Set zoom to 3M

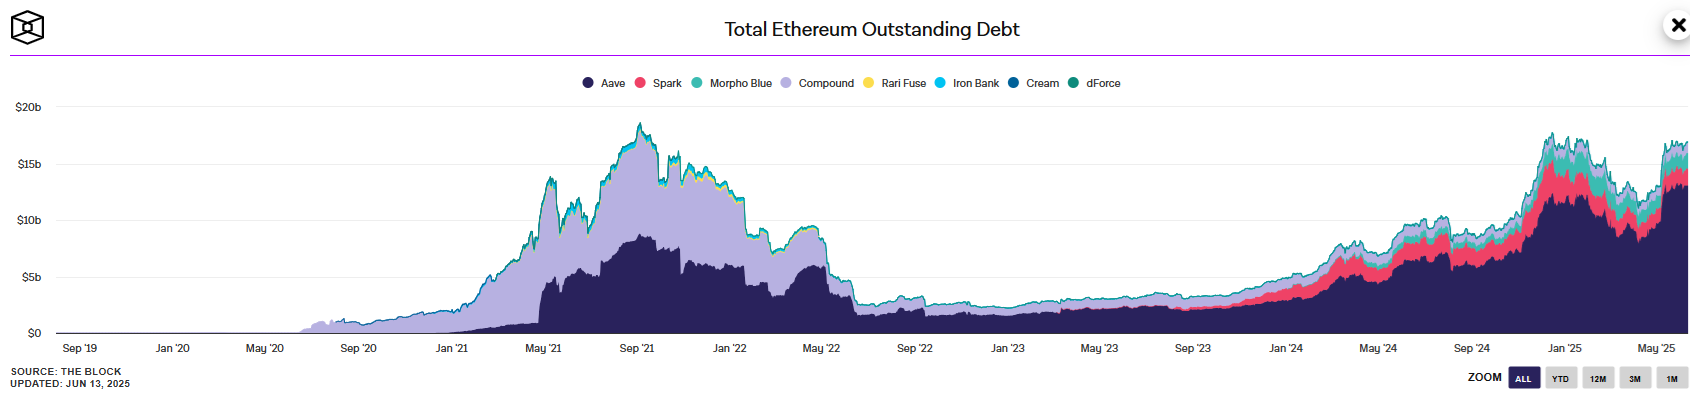pos(1635,378)
